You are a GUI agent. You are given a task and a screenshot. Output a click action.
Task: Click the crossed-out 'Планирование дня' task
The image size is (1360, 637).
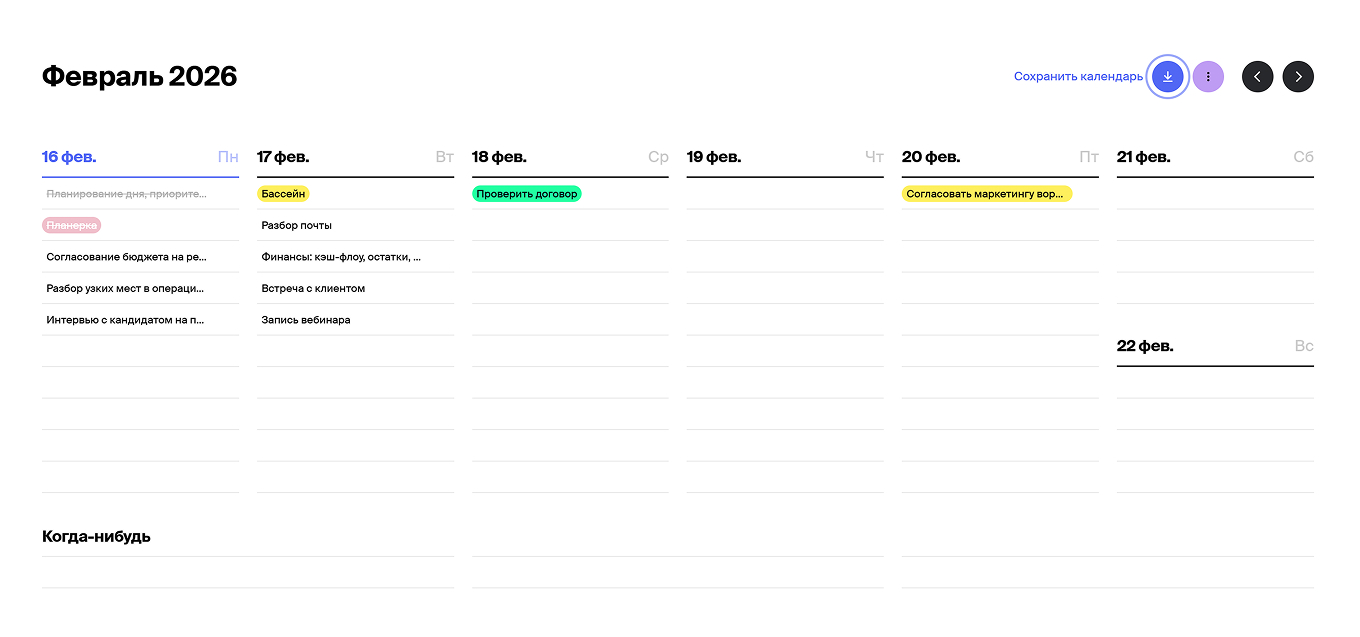pyautogui.click(x=126, y=194)
